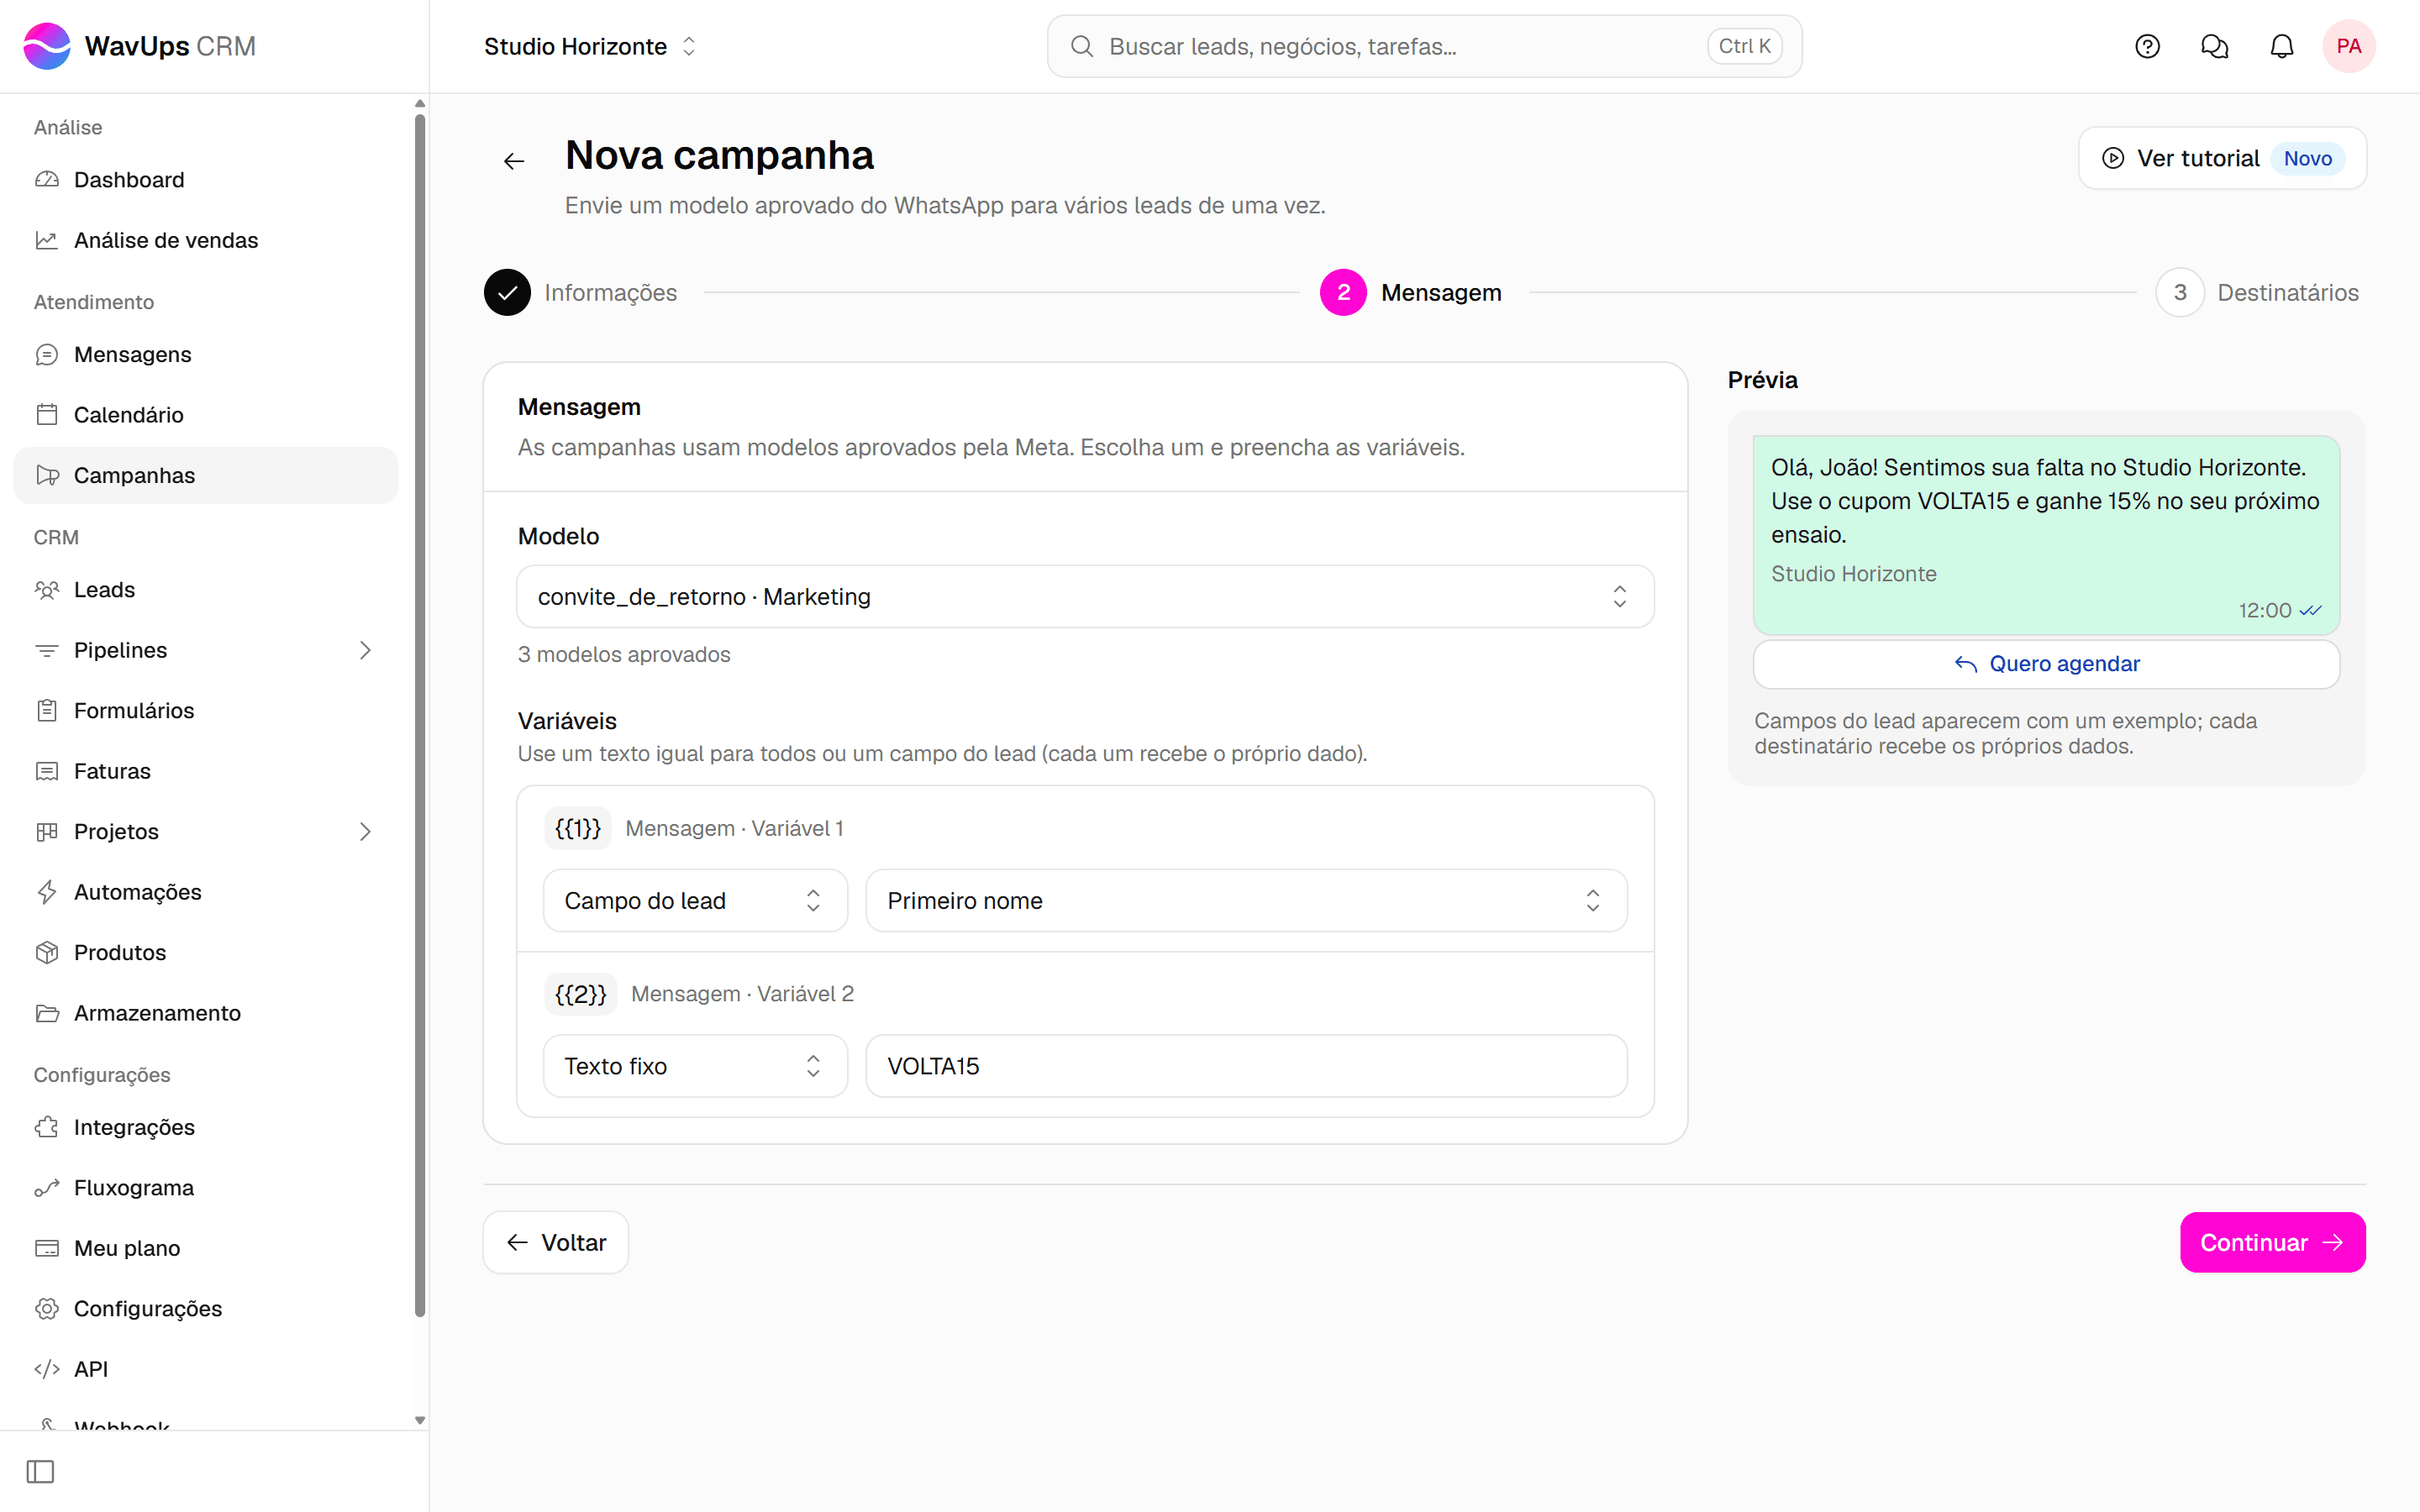The image size is (2420, 1512).
Task: Open the help question mark icon
Action: 2147,46
